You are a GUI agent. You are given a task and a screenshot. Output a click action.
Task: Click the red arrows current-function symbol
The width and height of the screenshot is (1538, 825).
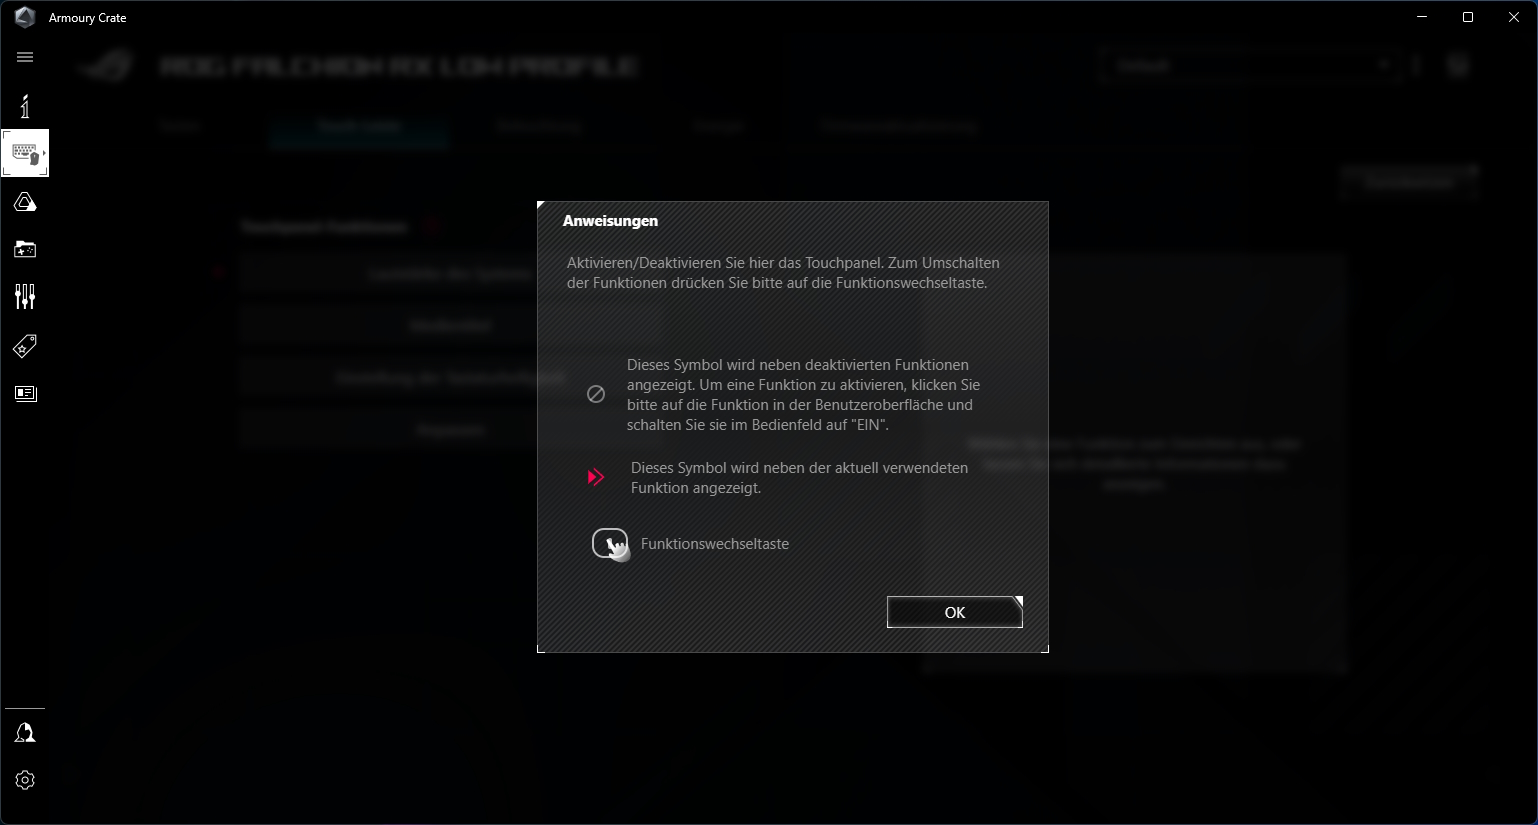tap(596, 477)
